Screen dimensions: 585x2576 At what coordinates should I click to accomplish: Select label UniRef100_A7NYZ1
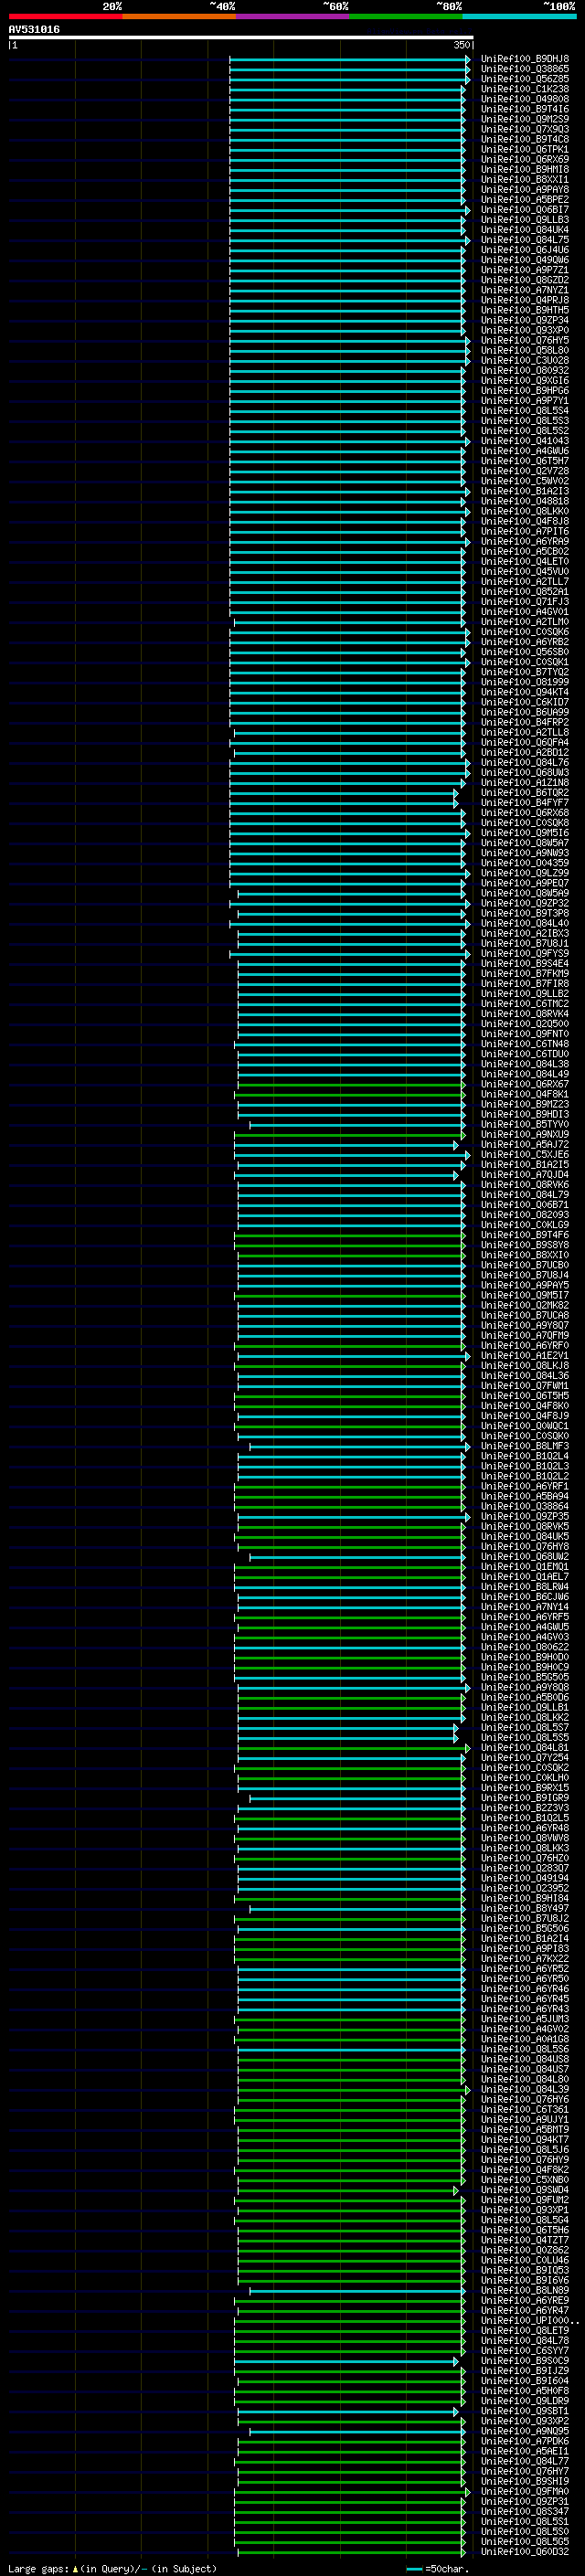coord(525,290)
